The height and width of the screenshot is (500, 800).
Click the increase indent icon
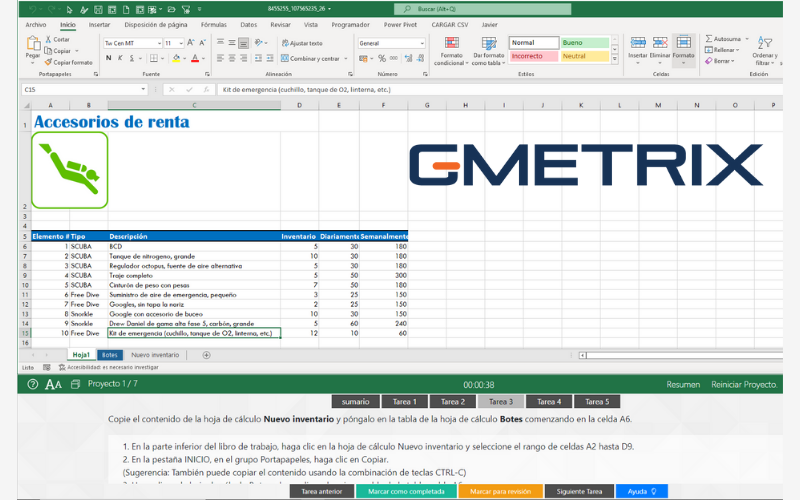pyautogui.click(x=270, y=59)
